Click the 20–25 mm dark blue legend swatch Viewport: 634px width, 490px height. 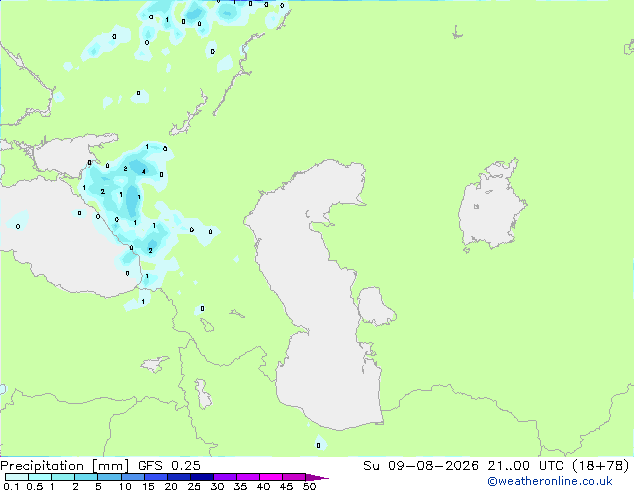(179, 477)
